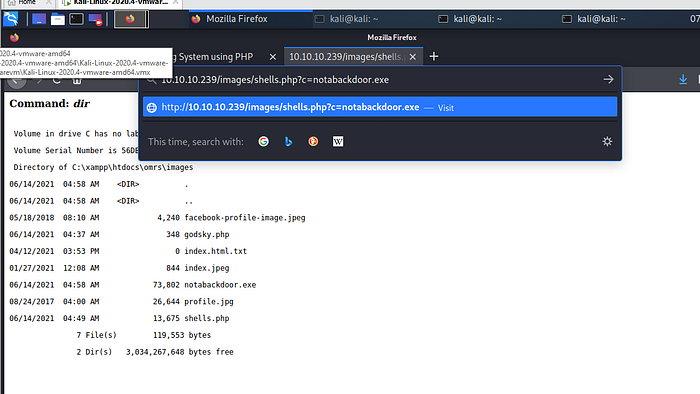Viewport: 700px width, 394px height.
Task: Click the home button in toolbar
Action: (77, 81)
